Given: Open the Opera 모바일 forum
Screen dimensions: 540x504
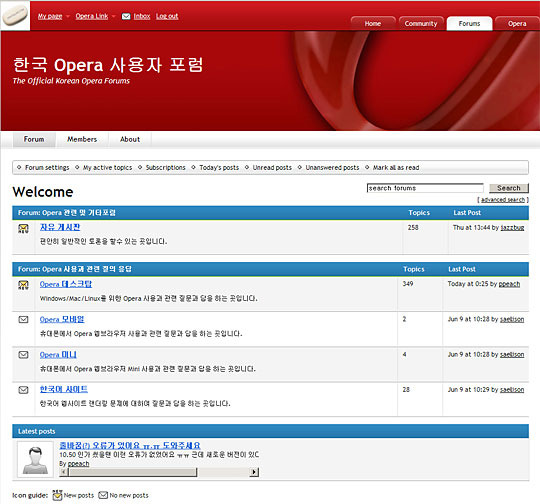Looking at the screenshot, I should tap(62, 319).
